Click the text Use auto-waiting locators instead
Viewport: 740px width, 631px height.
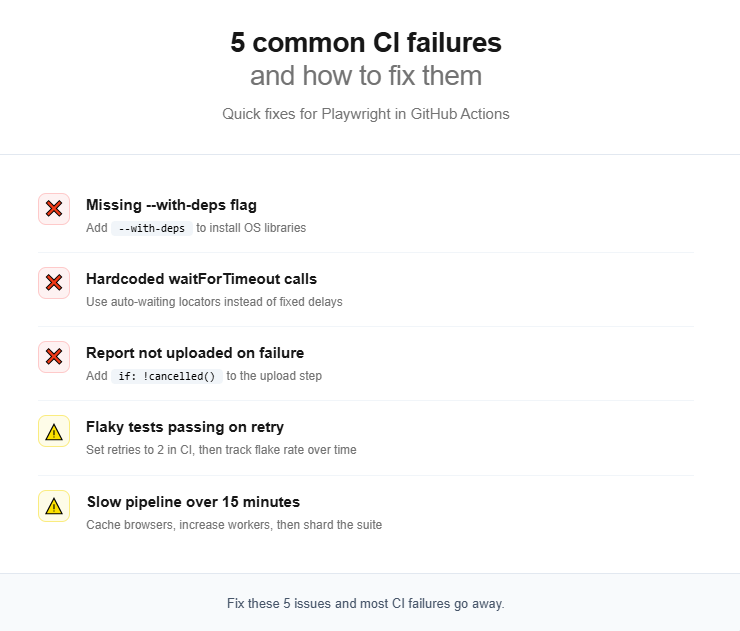[x=214, y=302]
